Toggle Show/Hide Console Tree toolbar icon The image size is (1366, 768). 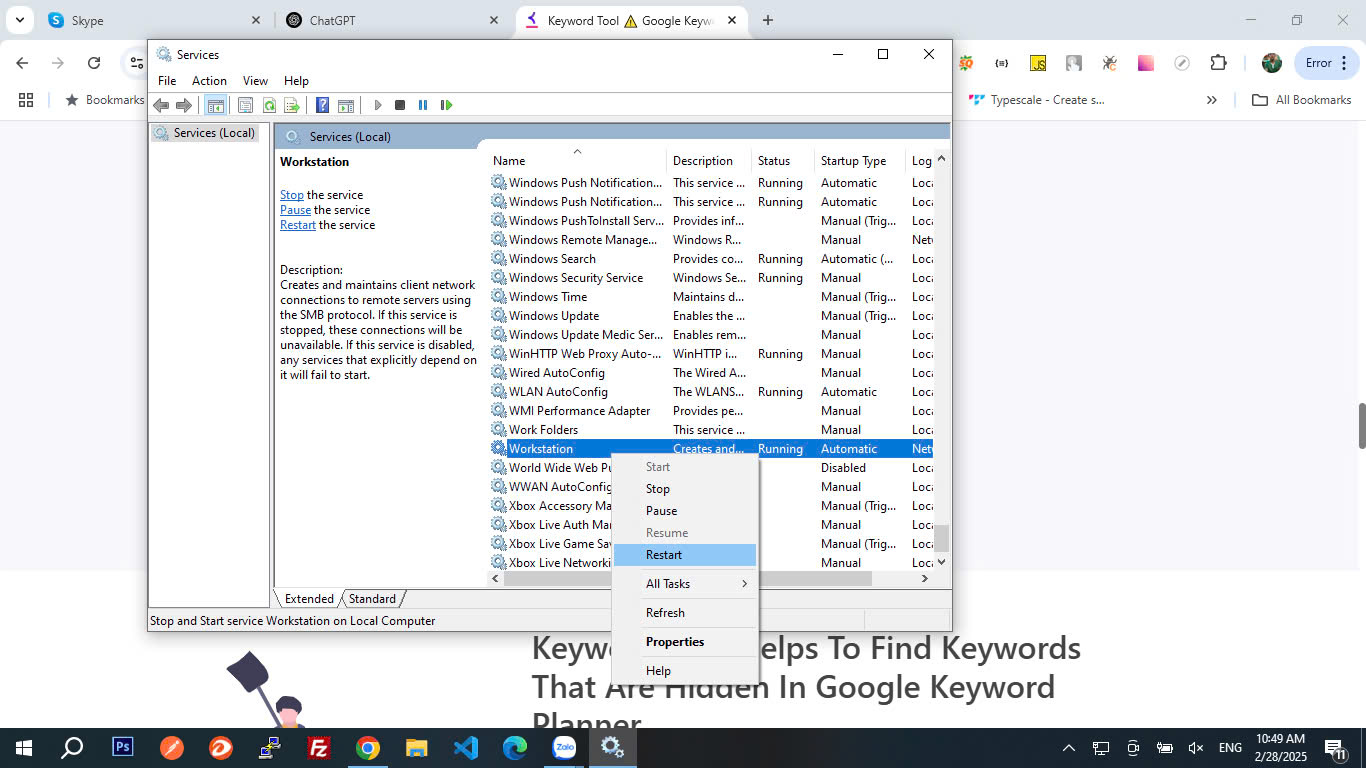pyautogui.click(x=215, y=105)
